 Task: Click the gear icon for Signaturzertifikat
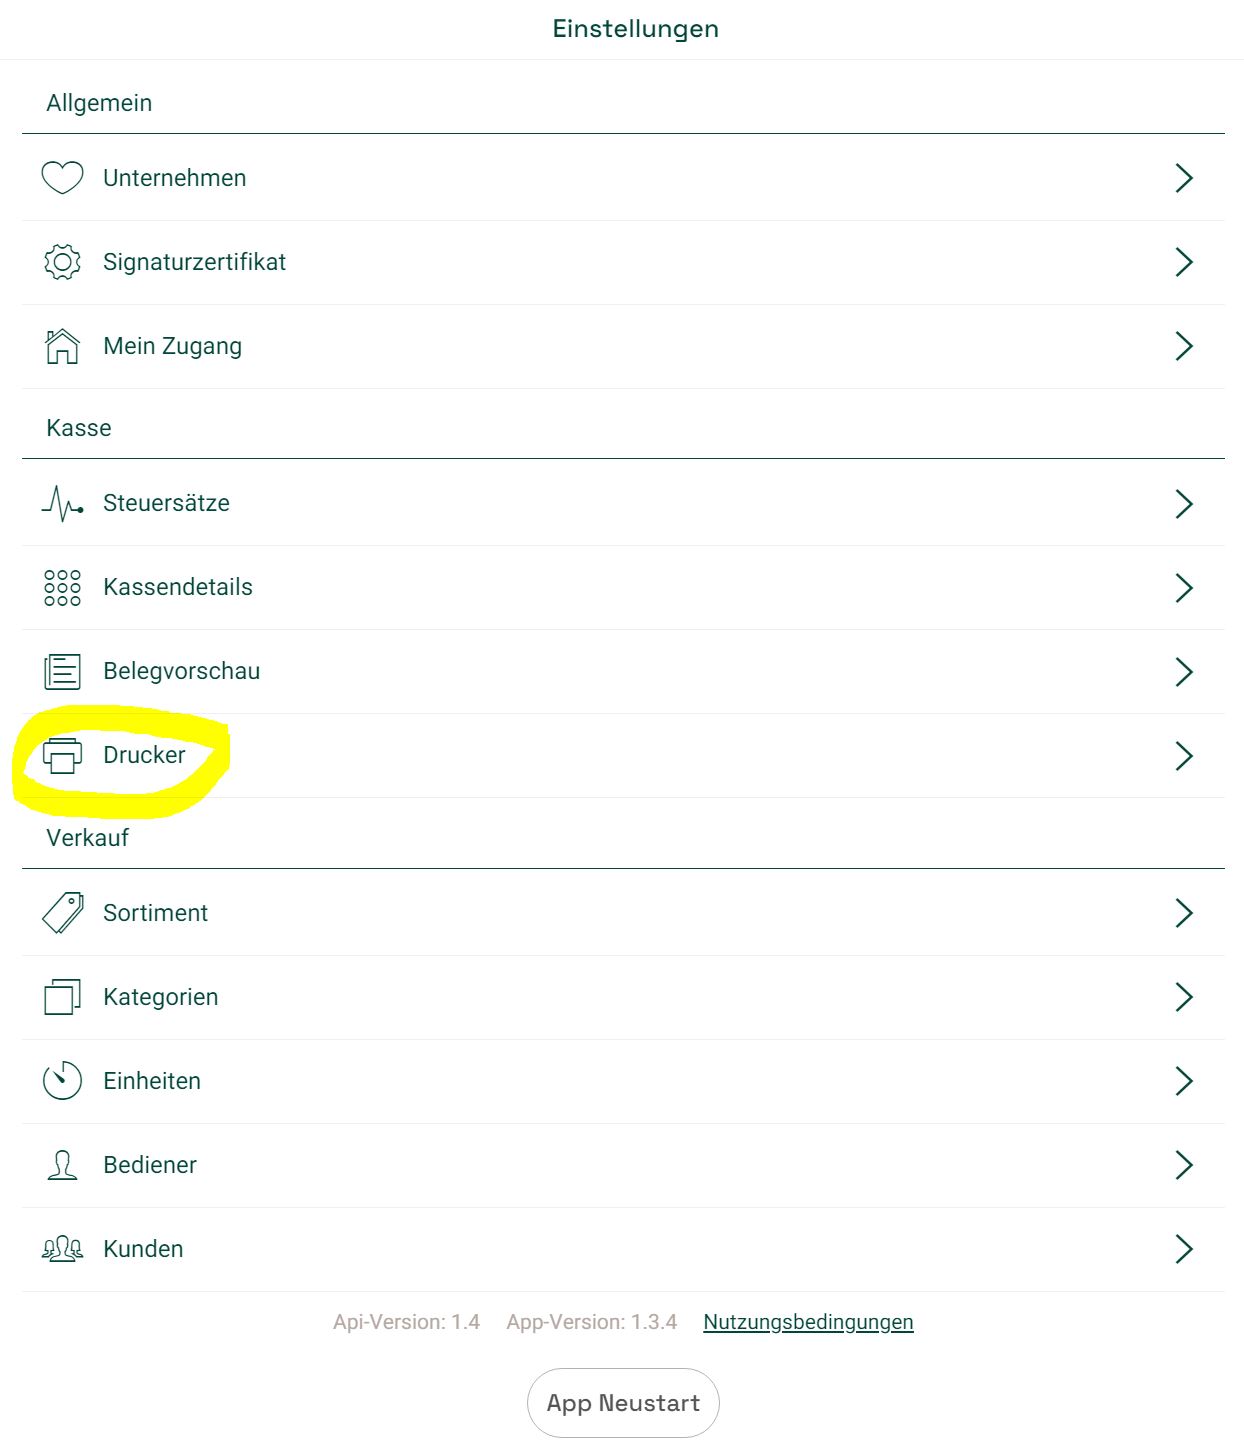[x=62, y=262]
